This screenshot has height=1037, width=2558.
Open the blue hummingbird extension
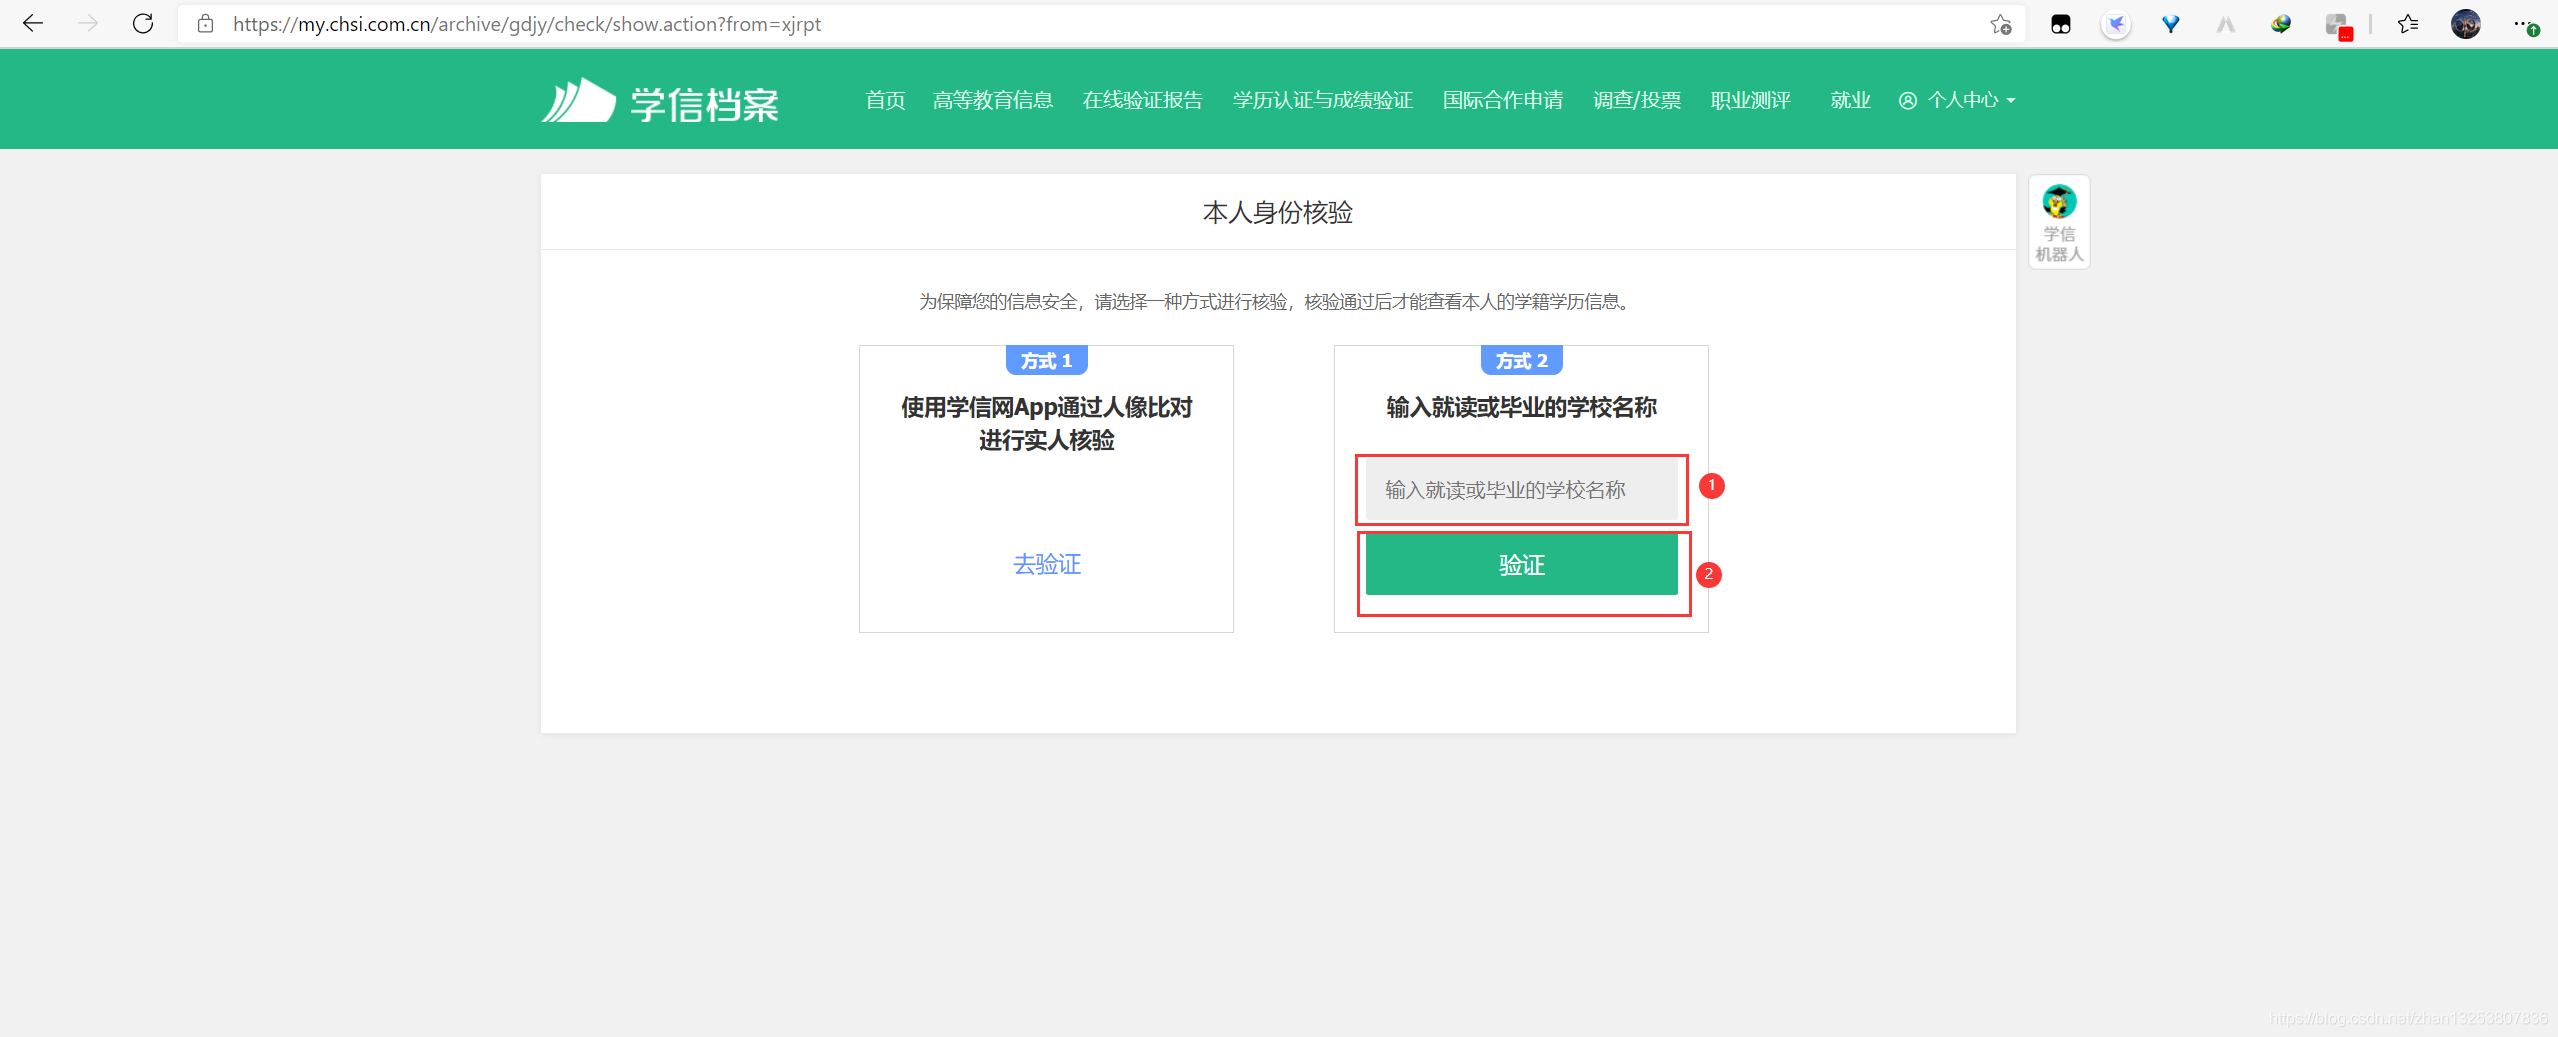pos(2117,23)
